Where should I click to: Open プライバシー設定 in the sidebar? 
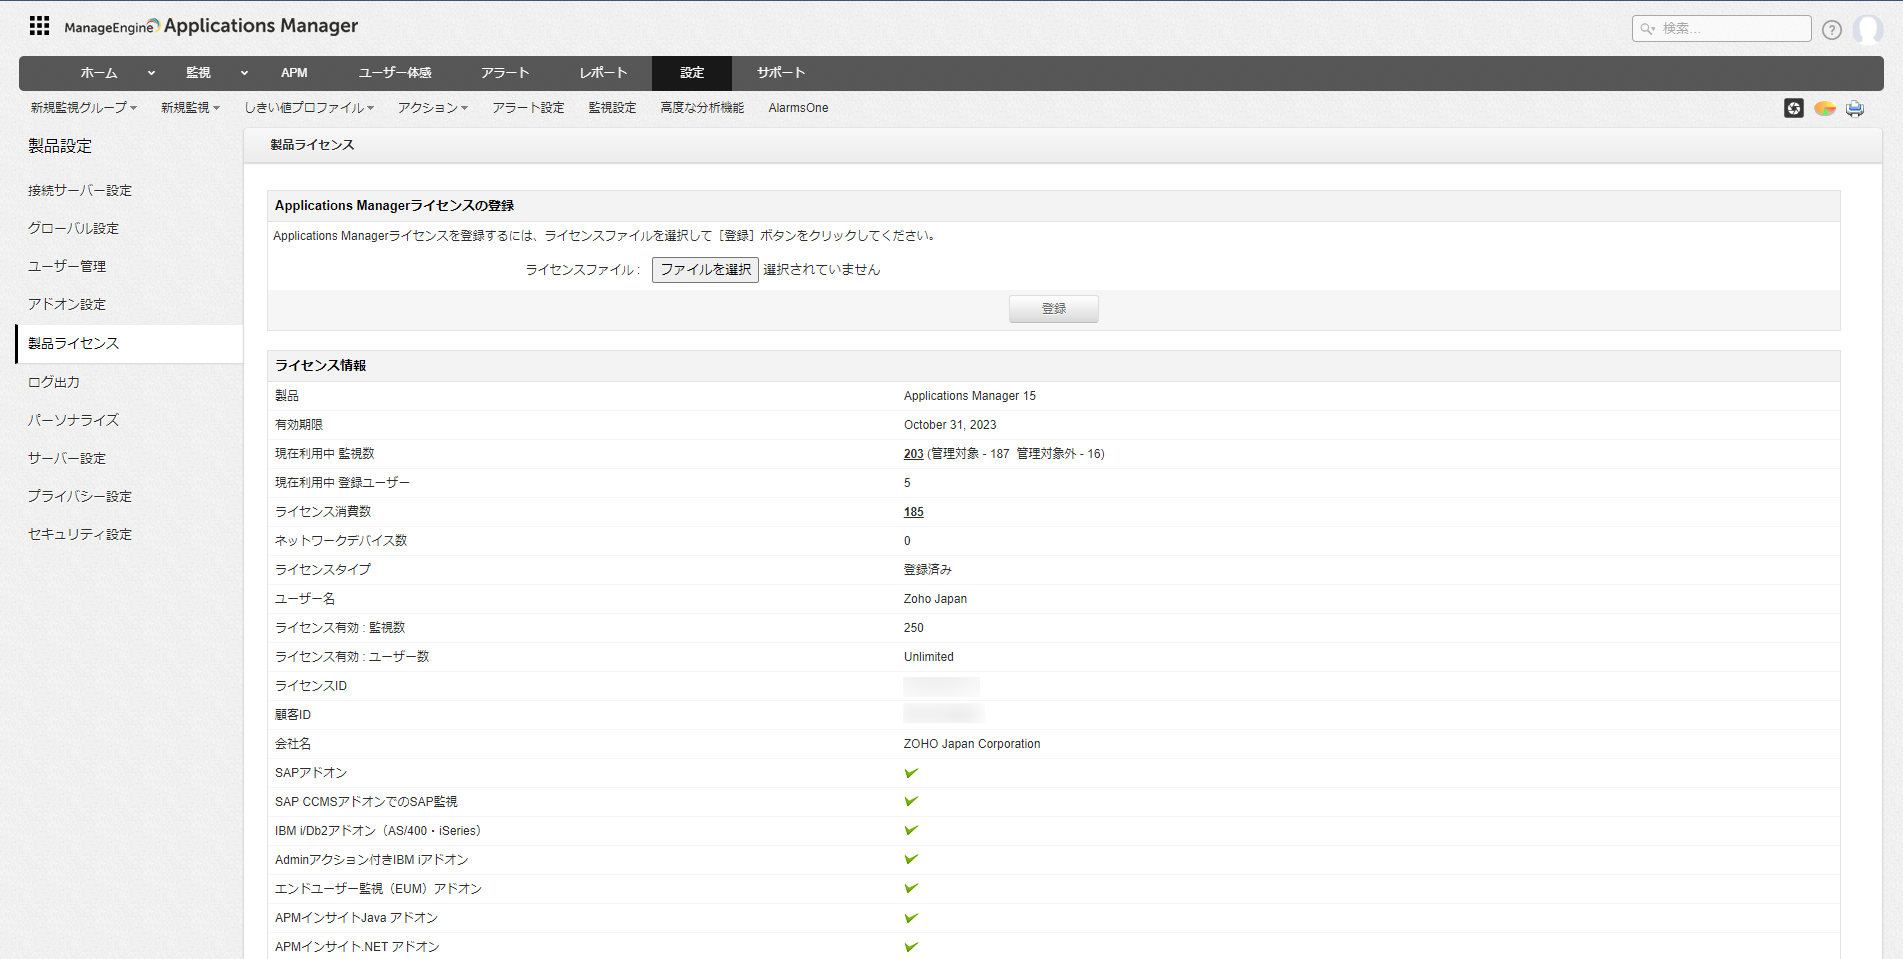(x=80, y=496)
